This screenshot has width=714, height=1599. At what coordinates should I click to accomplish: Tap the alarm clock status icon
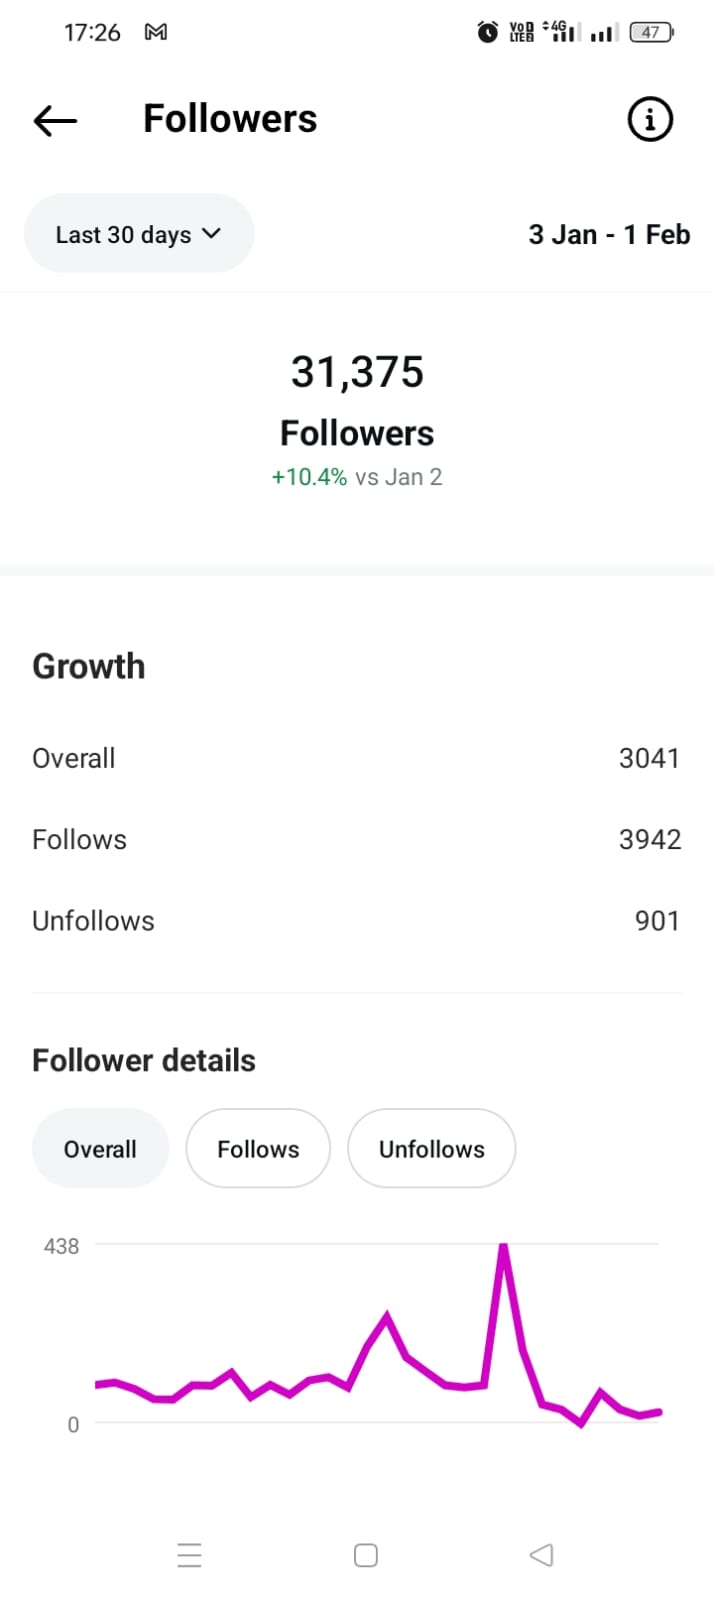tap(487, 32)
